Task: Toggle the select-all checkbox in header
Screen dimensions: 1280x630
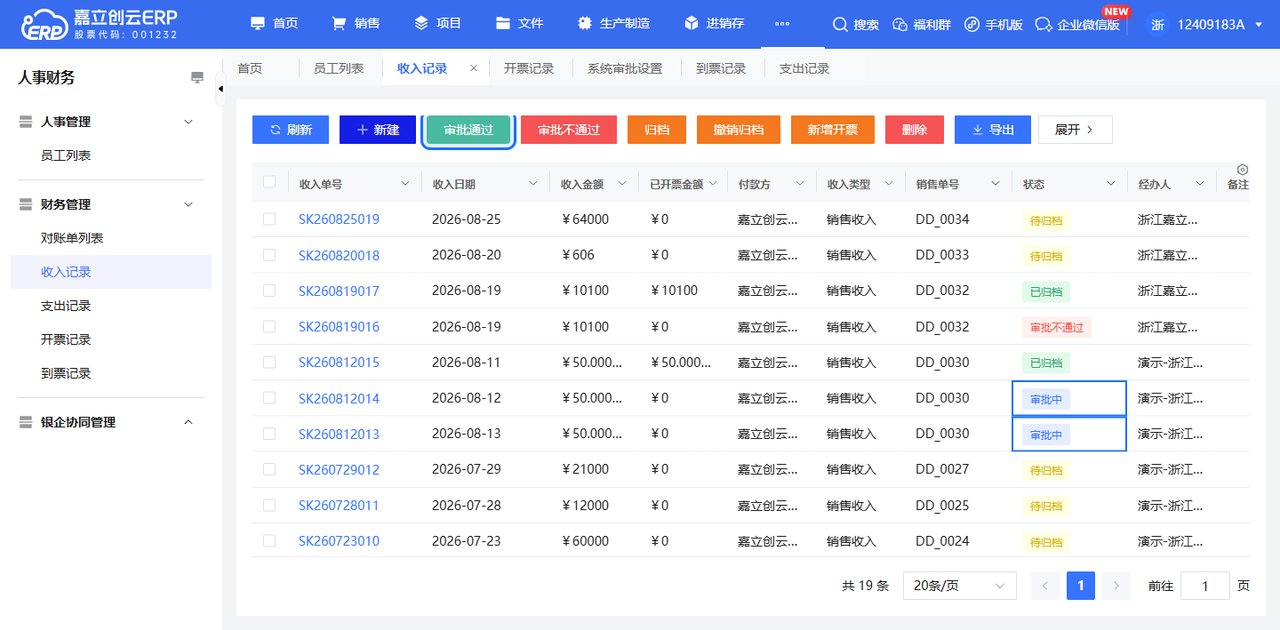Action: pos(269,182)
